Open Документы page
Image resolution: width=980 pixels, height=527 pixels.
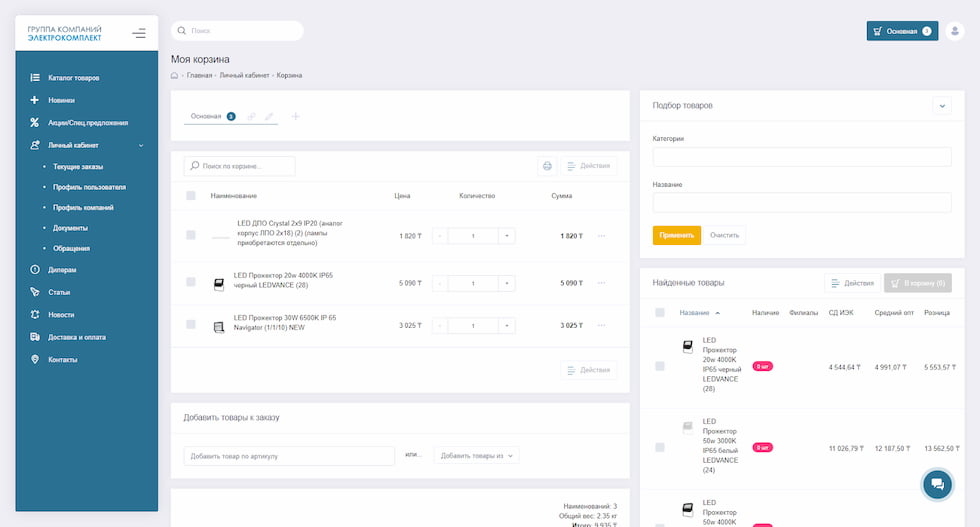point(70,228)
